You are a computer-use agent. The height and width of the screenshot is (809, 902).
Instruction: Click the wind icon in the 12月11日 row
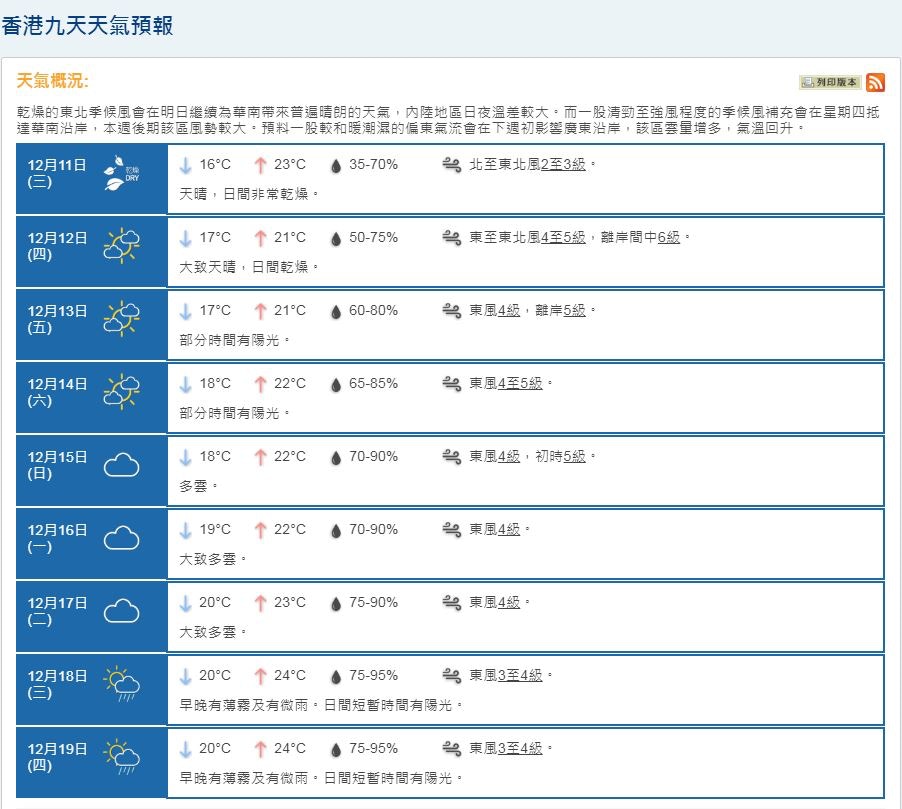point(452,165)
